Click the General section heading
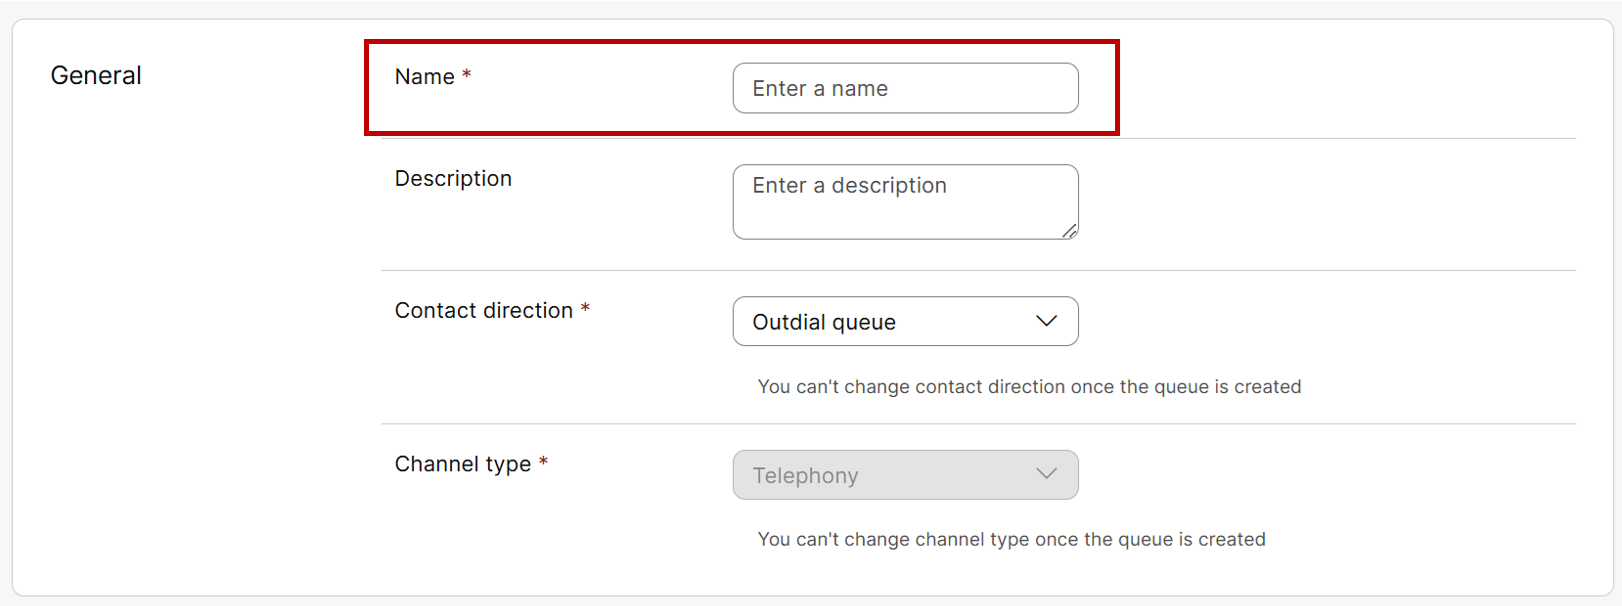 pos(96,76)
